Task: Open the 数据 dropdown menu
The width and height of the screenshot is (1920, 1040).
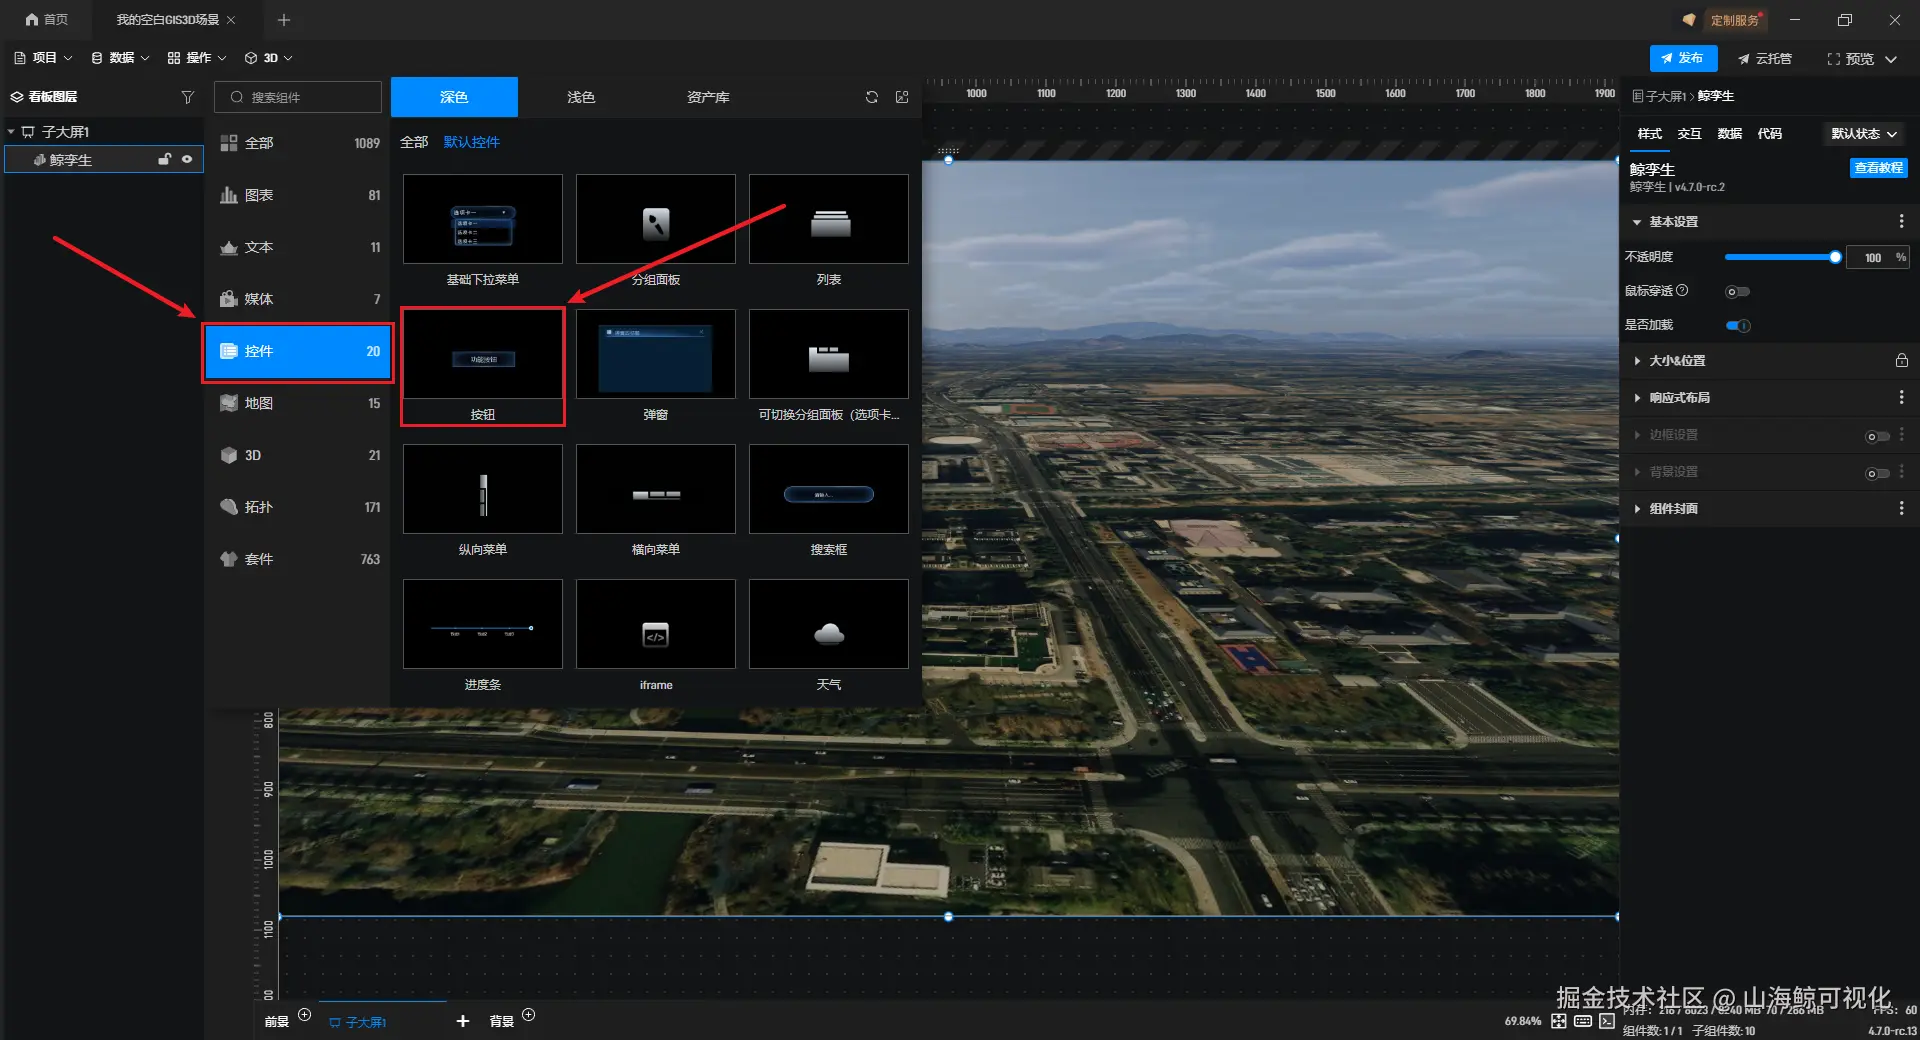Action: pos(120,58)
